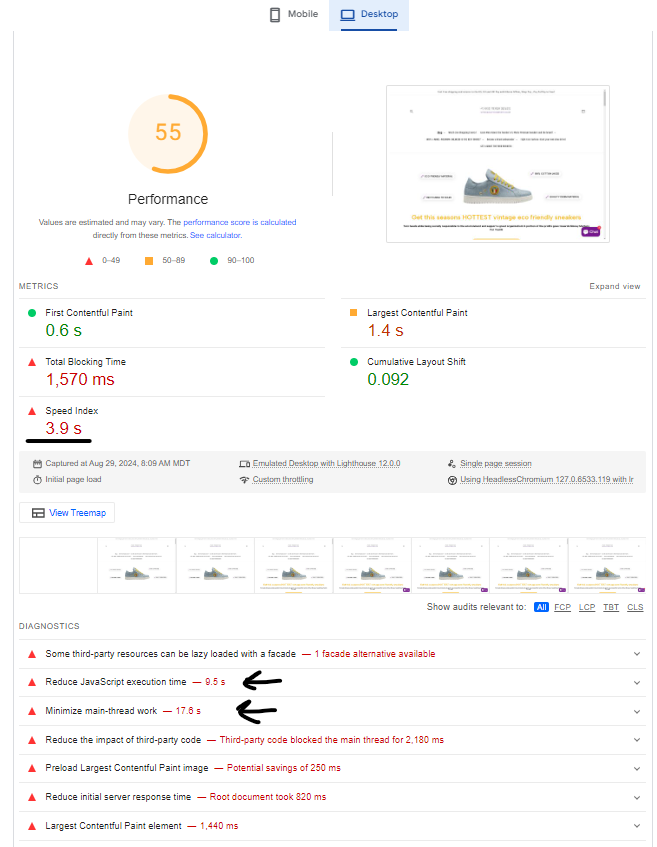Show only FCP relevant audits
Image resolution: width=657 pixels, height=847 pixels.
564,607
